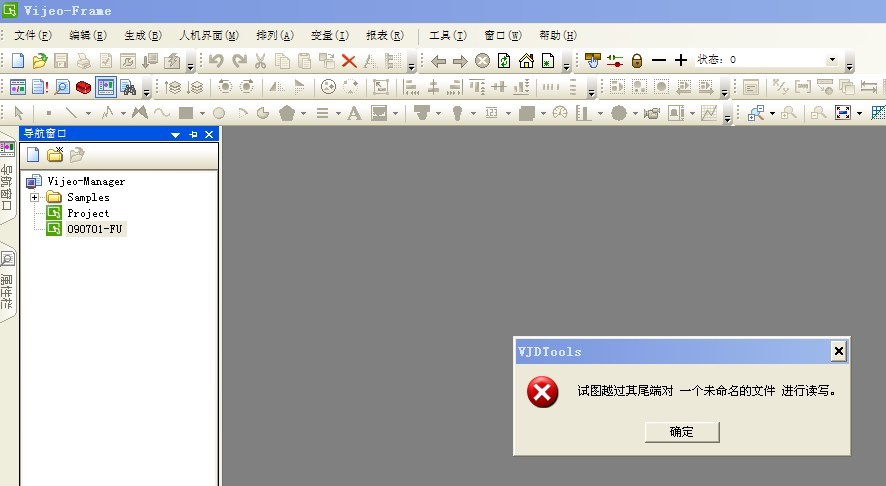Open the 状态 state dropdown list
The height and width of the screenshot is (486, 886).
click(x=832, y=60)
